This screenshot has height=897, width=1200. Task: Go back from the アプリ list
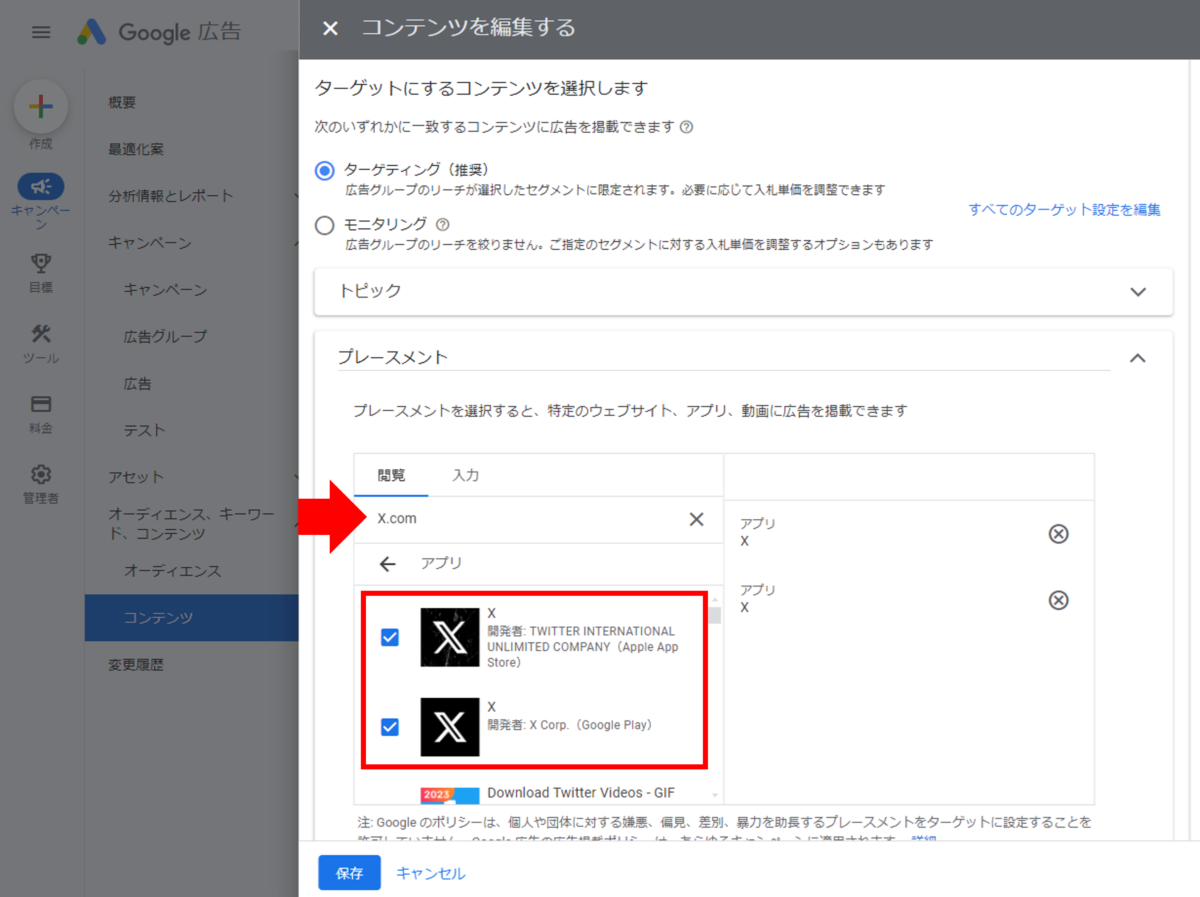[x=388, y=564]
